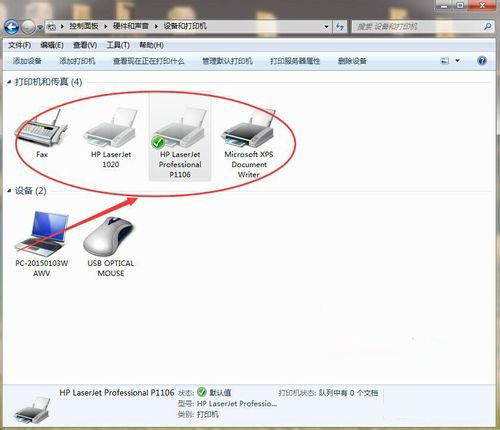Click the search magnifier icon

488,26
